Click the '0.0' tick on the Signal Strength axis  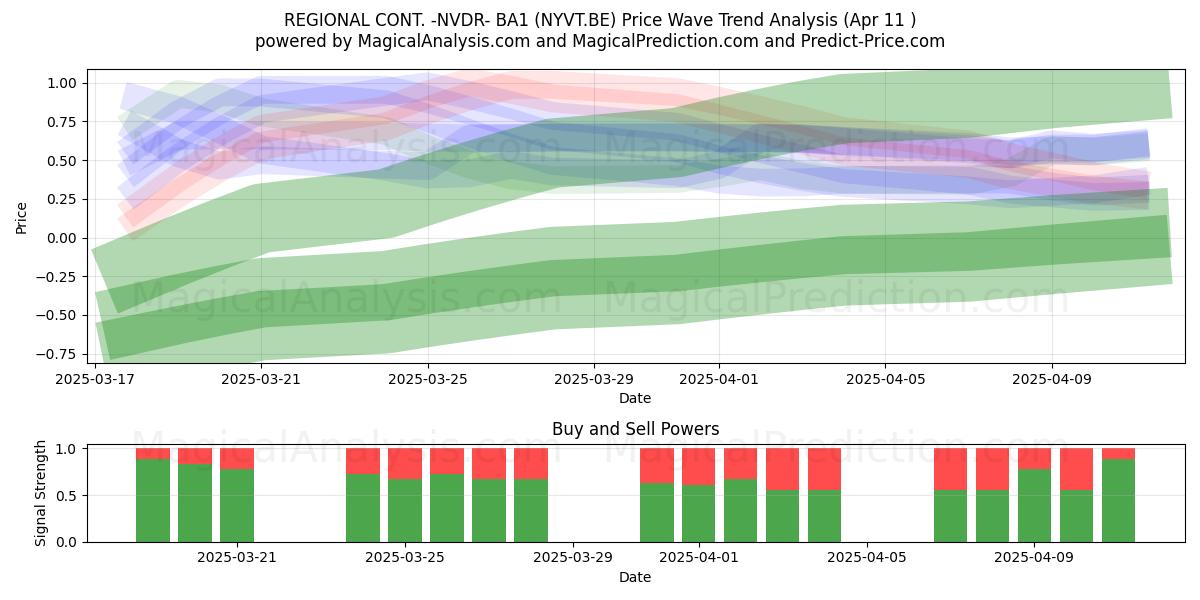click(x=68, y=542)
